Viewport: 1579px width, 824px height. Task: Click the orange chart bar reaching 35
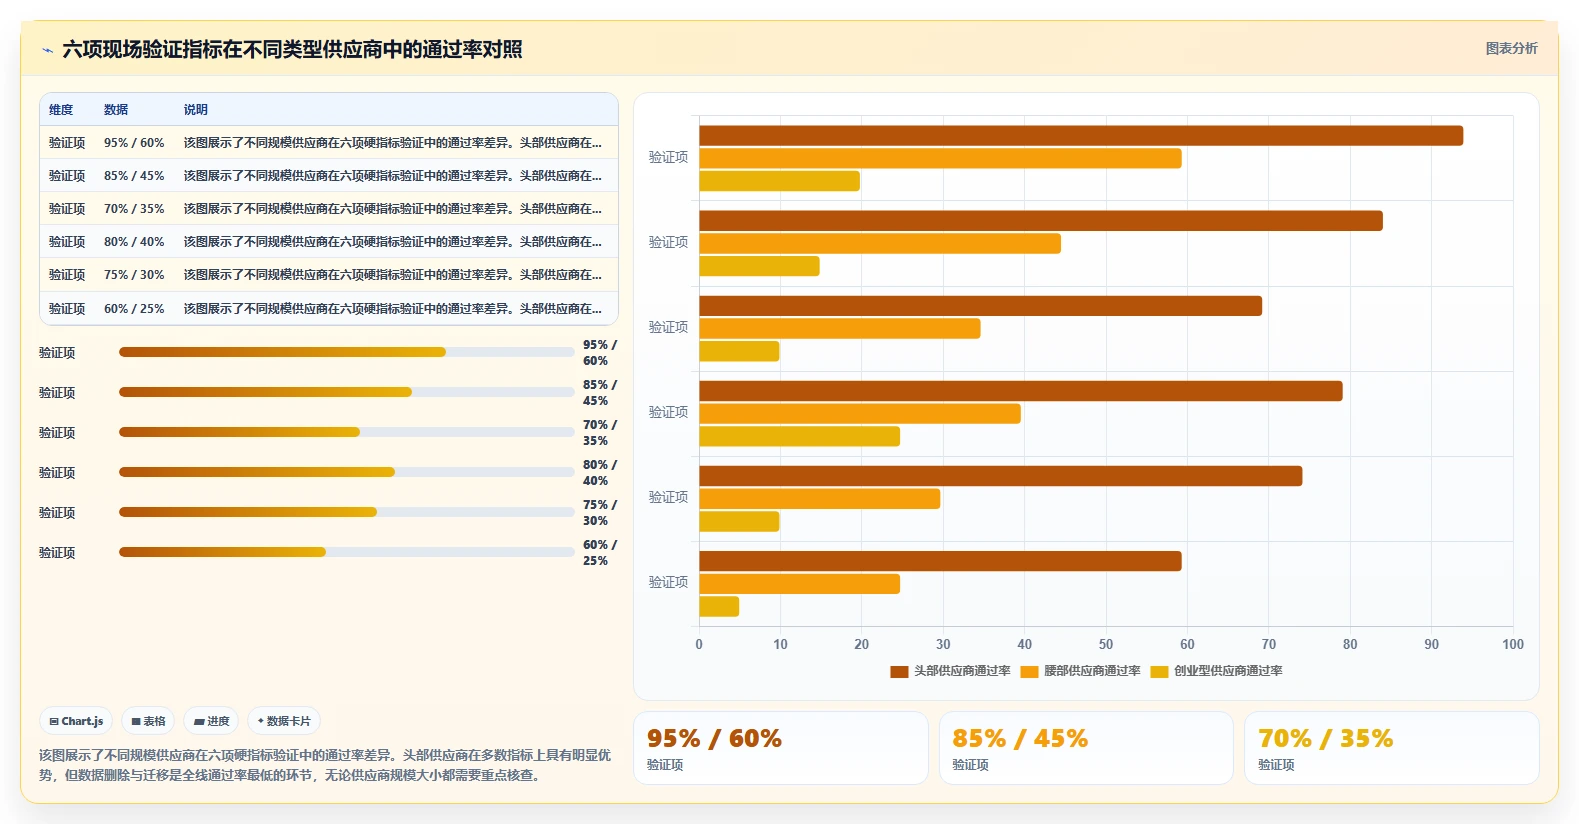point(840,328)
